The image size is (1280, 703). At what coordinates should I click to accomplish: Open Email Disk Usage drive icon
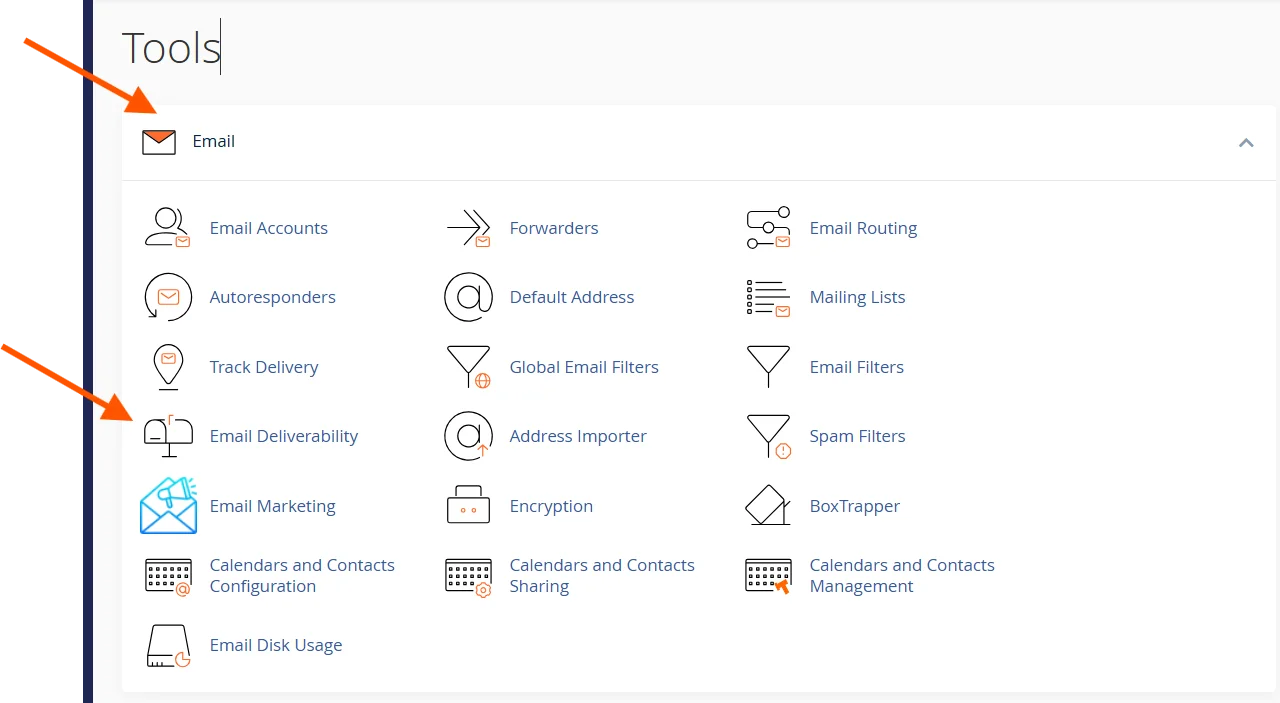coord(168,645)
